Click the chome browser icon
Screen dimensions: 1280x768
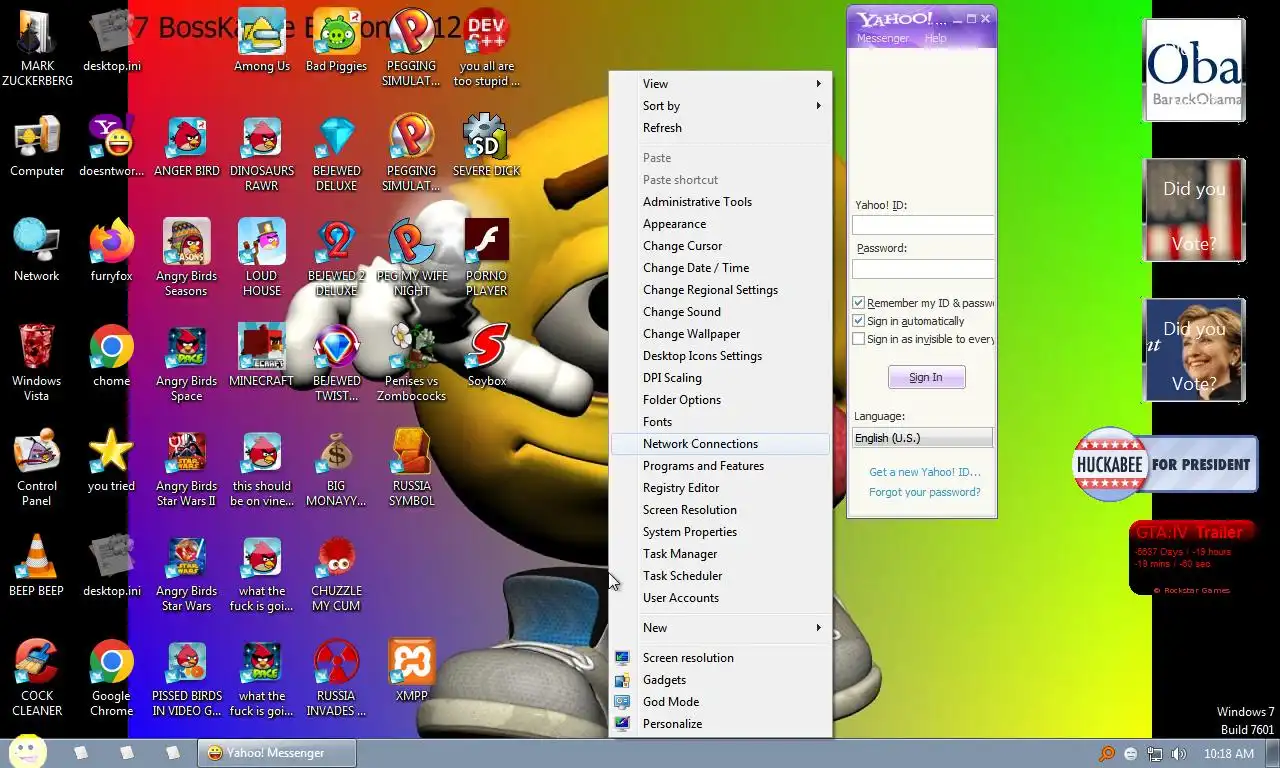[x=111, y=357]
